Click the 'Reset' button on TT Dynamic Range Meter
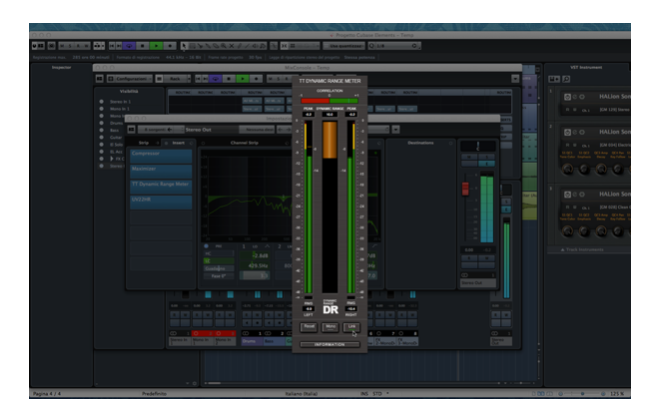The image size is (668, 419). coord(309,327)
